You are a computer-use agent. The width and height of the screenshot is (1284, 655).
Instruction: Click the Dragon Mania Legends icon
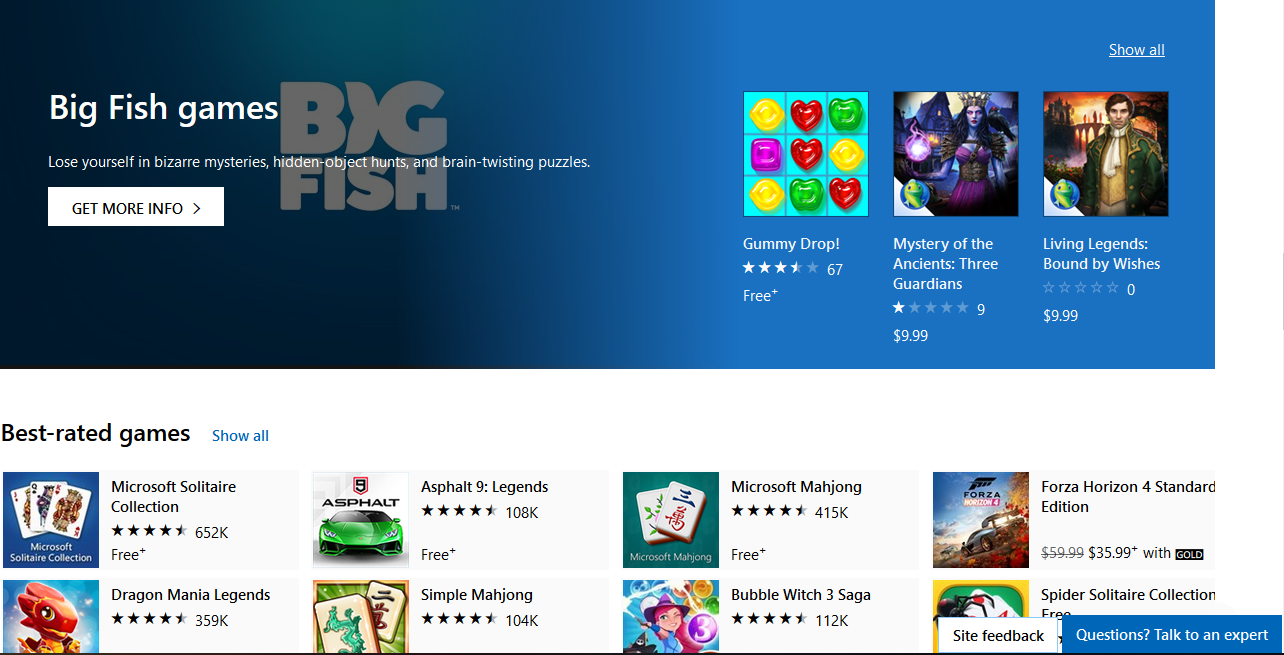pos(51,617)
